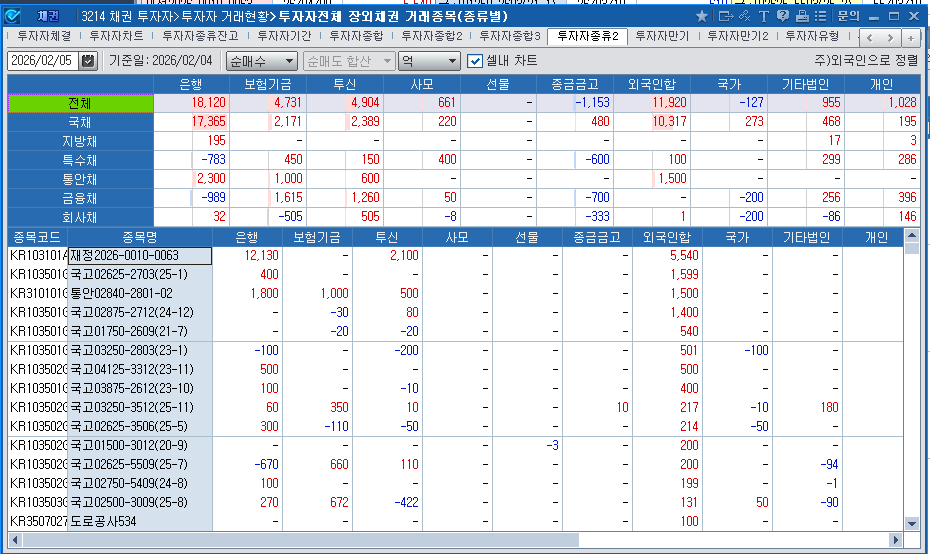The image size is (930, 554).
Task: Open the 억 unit dropdown
Action: click(x=429, y=61)
